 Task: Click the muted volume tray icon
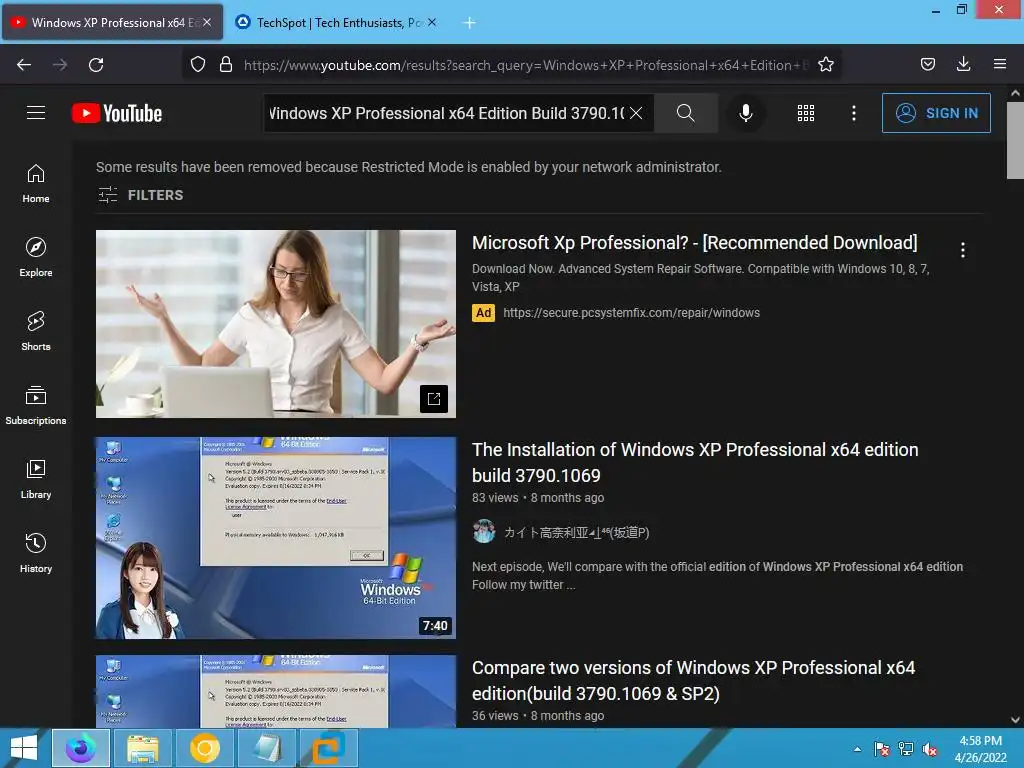point(930,749)
